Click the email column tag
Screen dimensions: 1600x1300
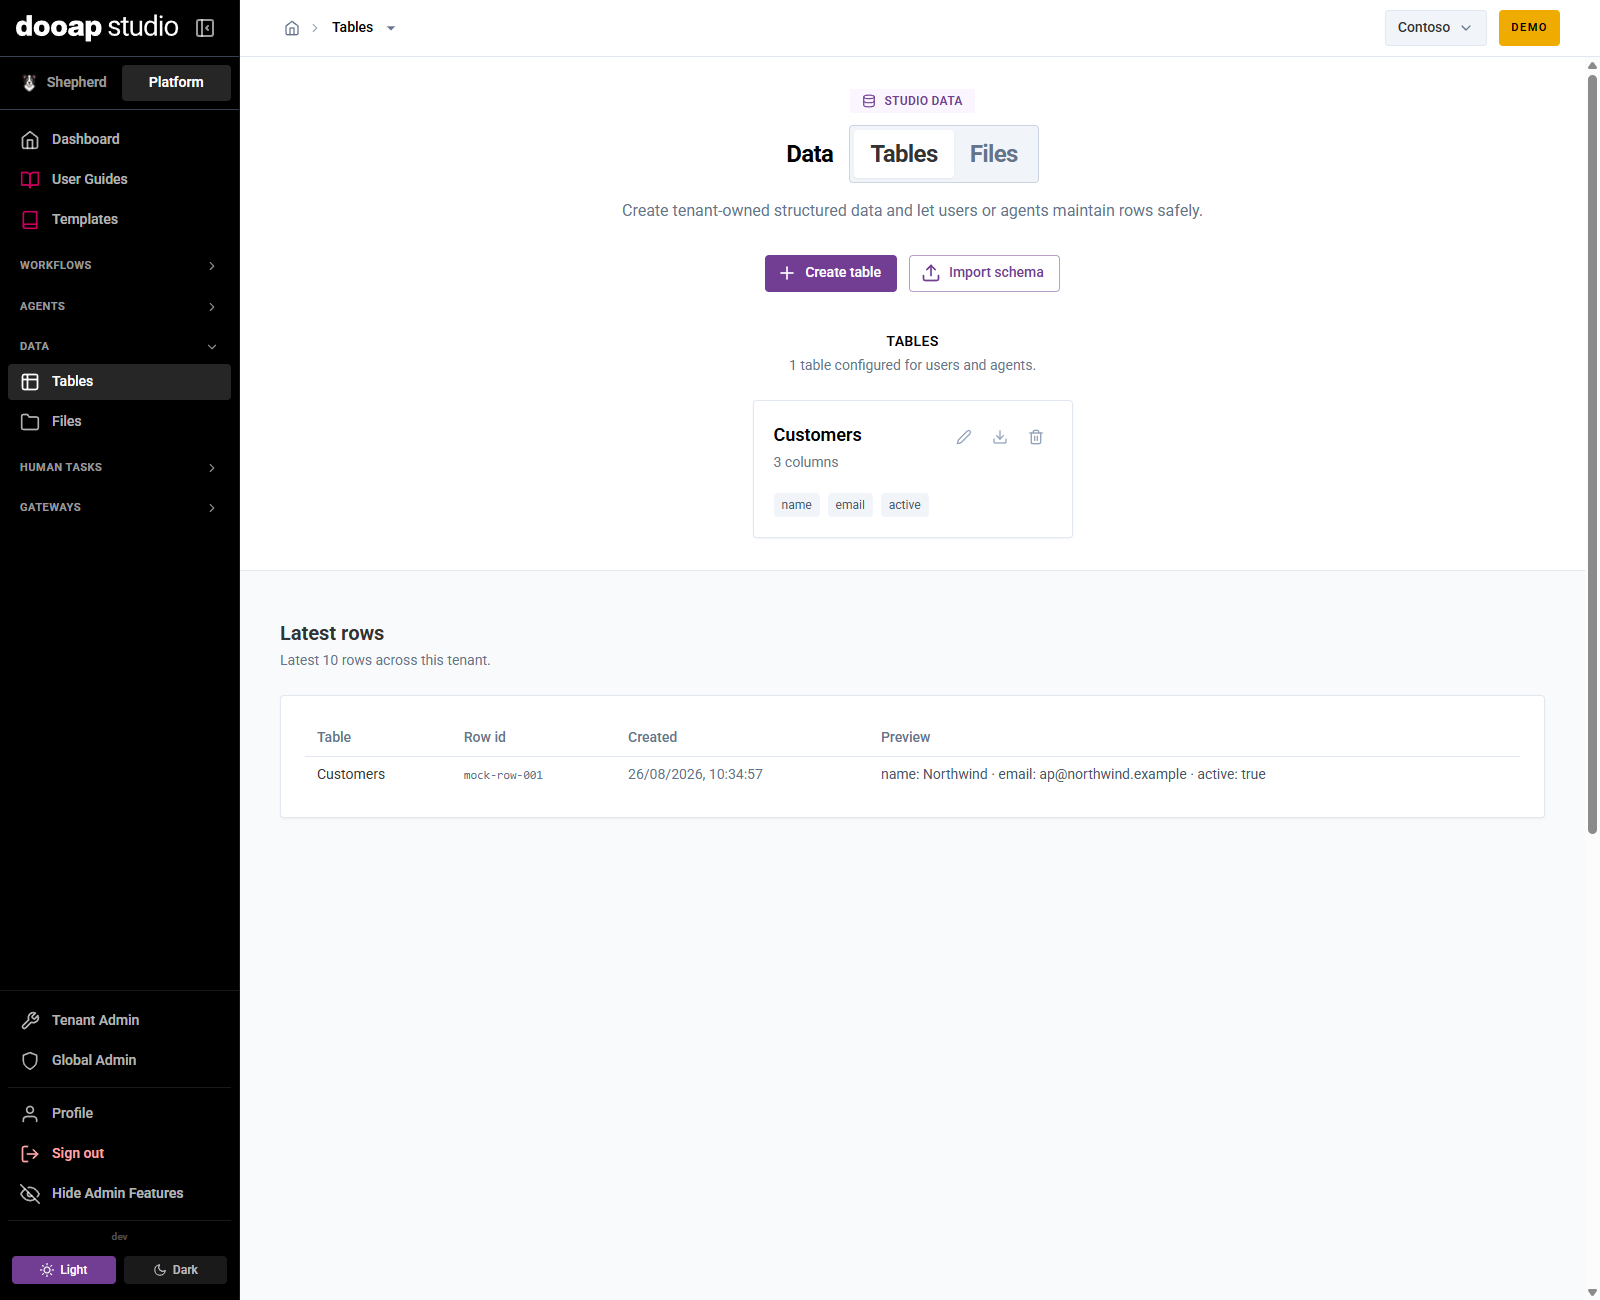(x=850, y=505)
